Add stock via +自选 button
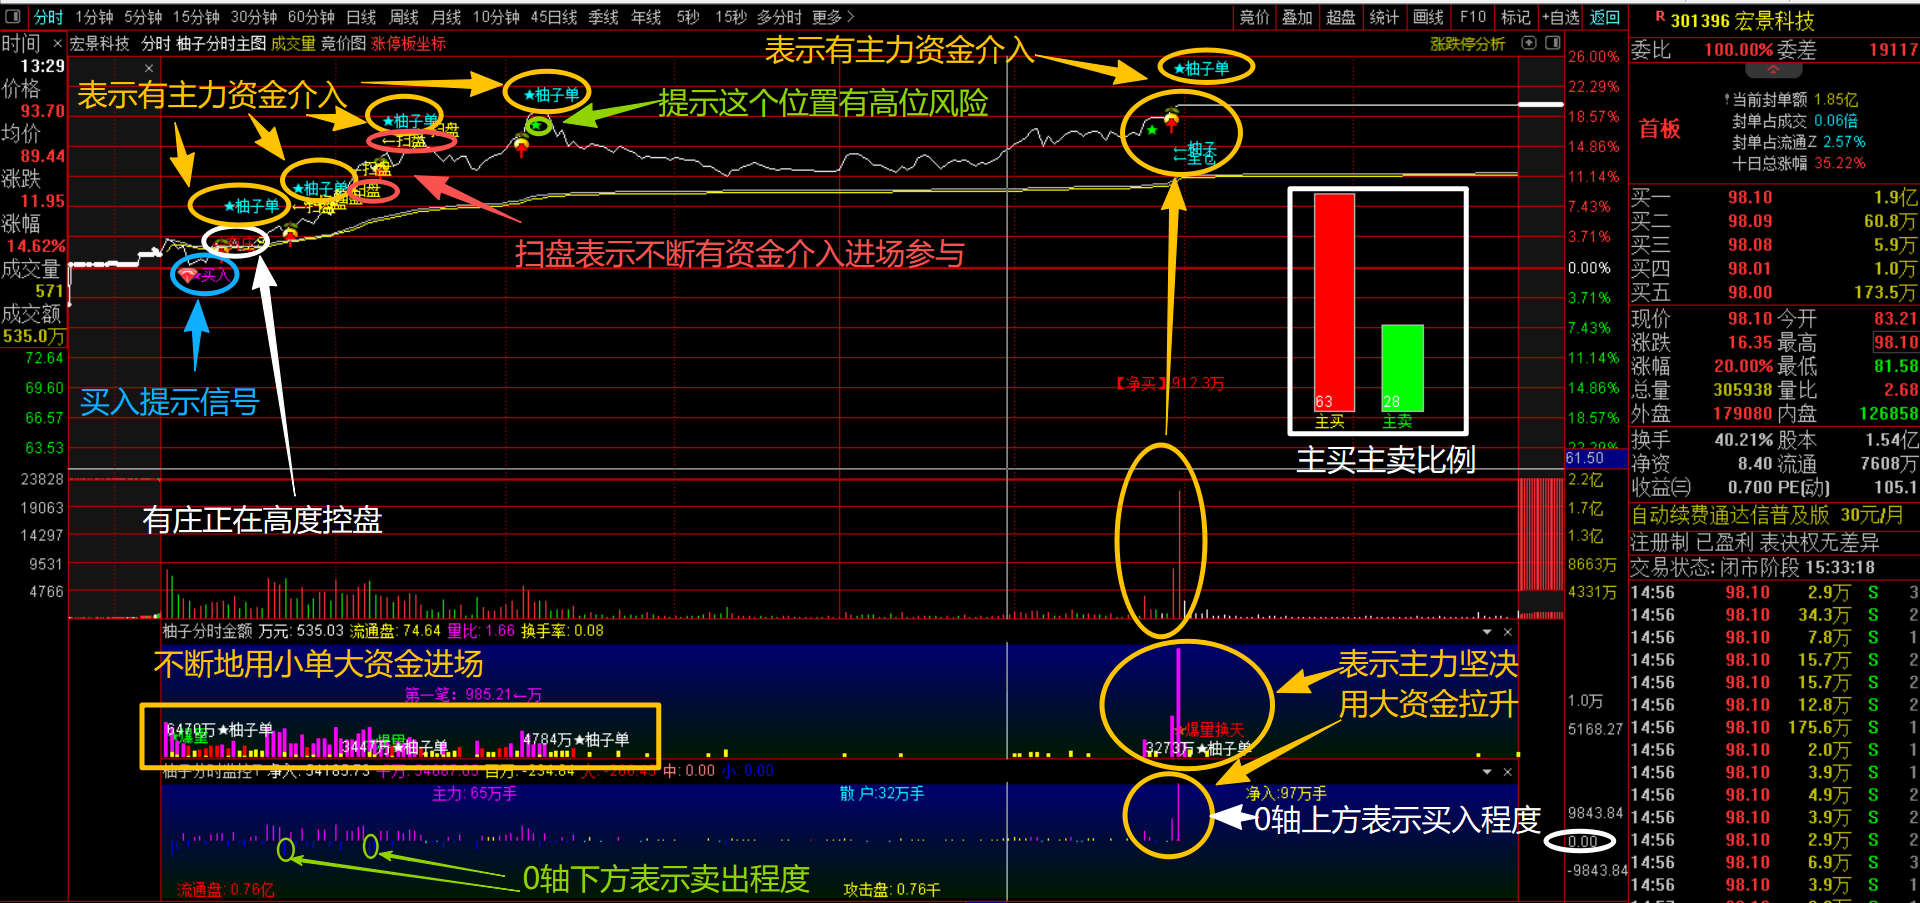 point(1561,17)
